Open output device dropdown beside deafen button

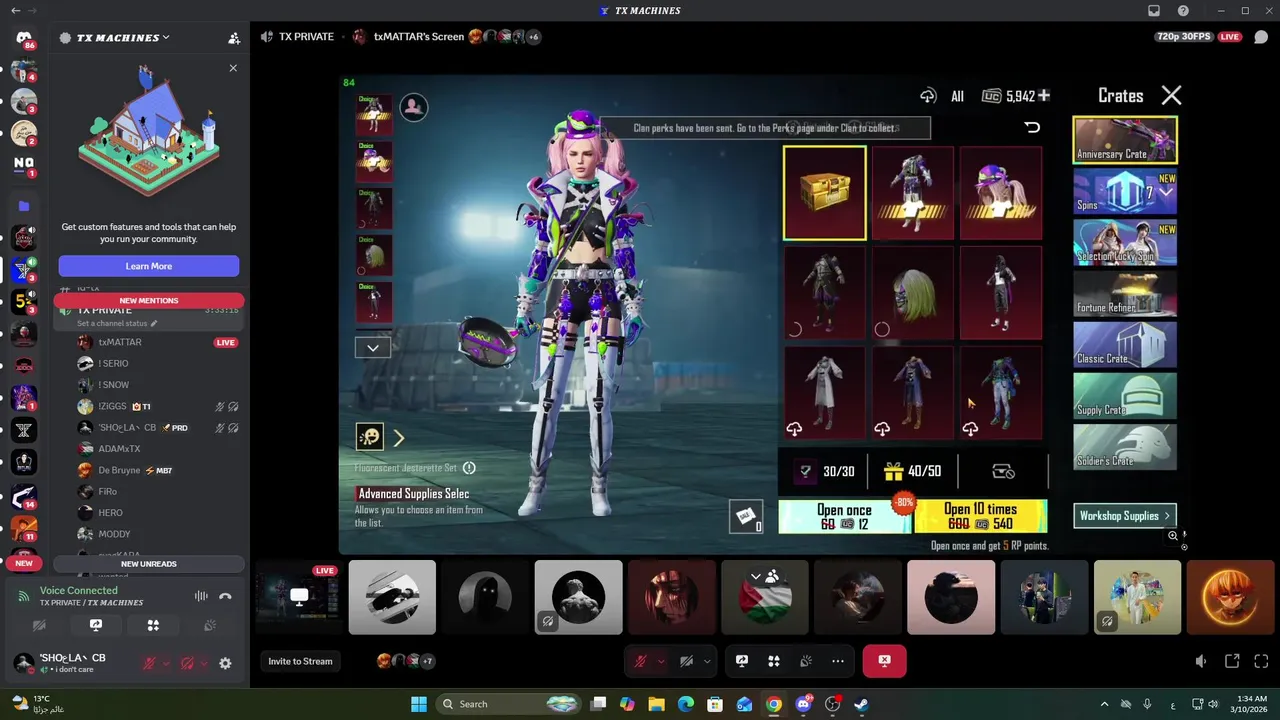(x=204, y=663)
